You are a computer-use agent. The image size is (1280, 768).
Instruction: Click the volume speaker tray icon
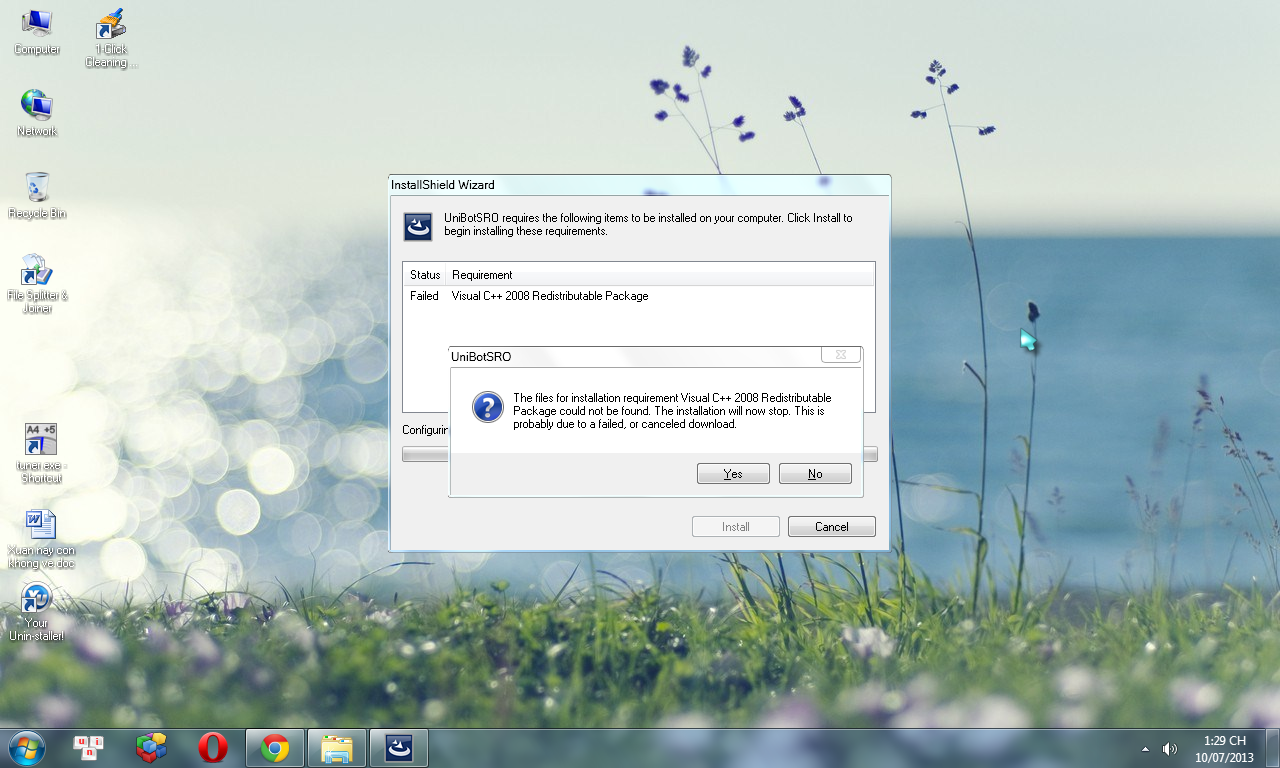click(1169, 748)
